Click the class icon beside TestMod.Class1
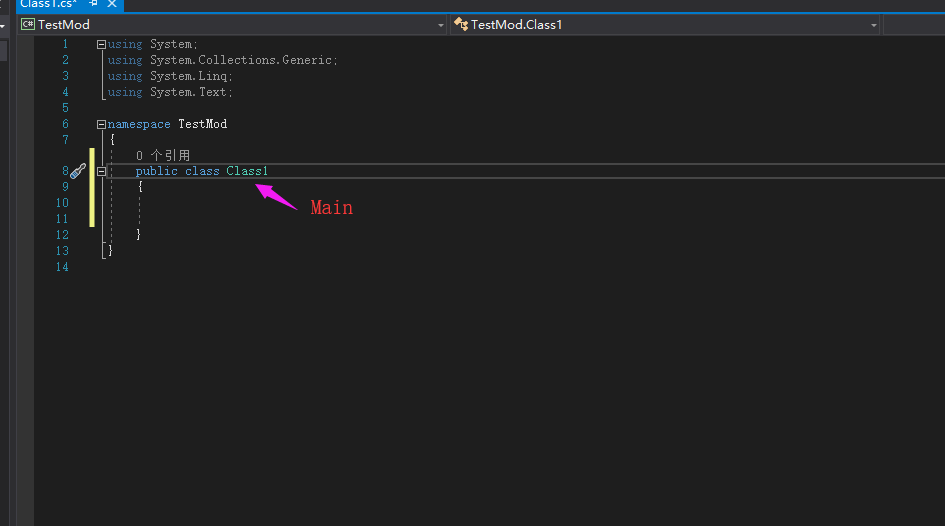This screenshot has height=526, width=945. tap(461, 25)
